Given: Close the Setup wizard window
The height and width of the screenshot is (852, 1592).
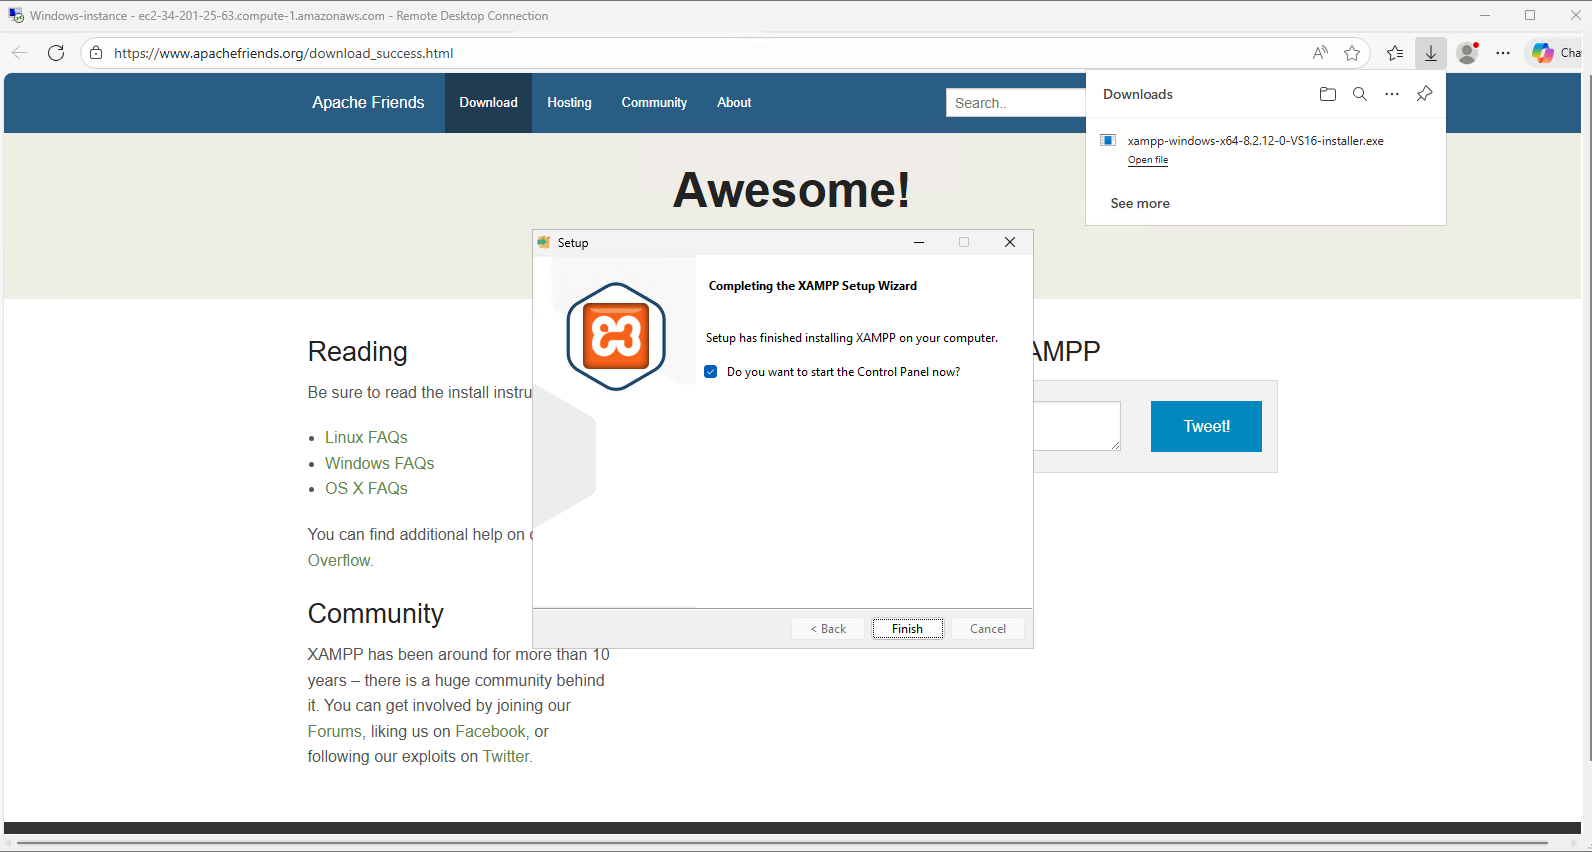Looking at the screenshot, I should tap(1010, 242).
